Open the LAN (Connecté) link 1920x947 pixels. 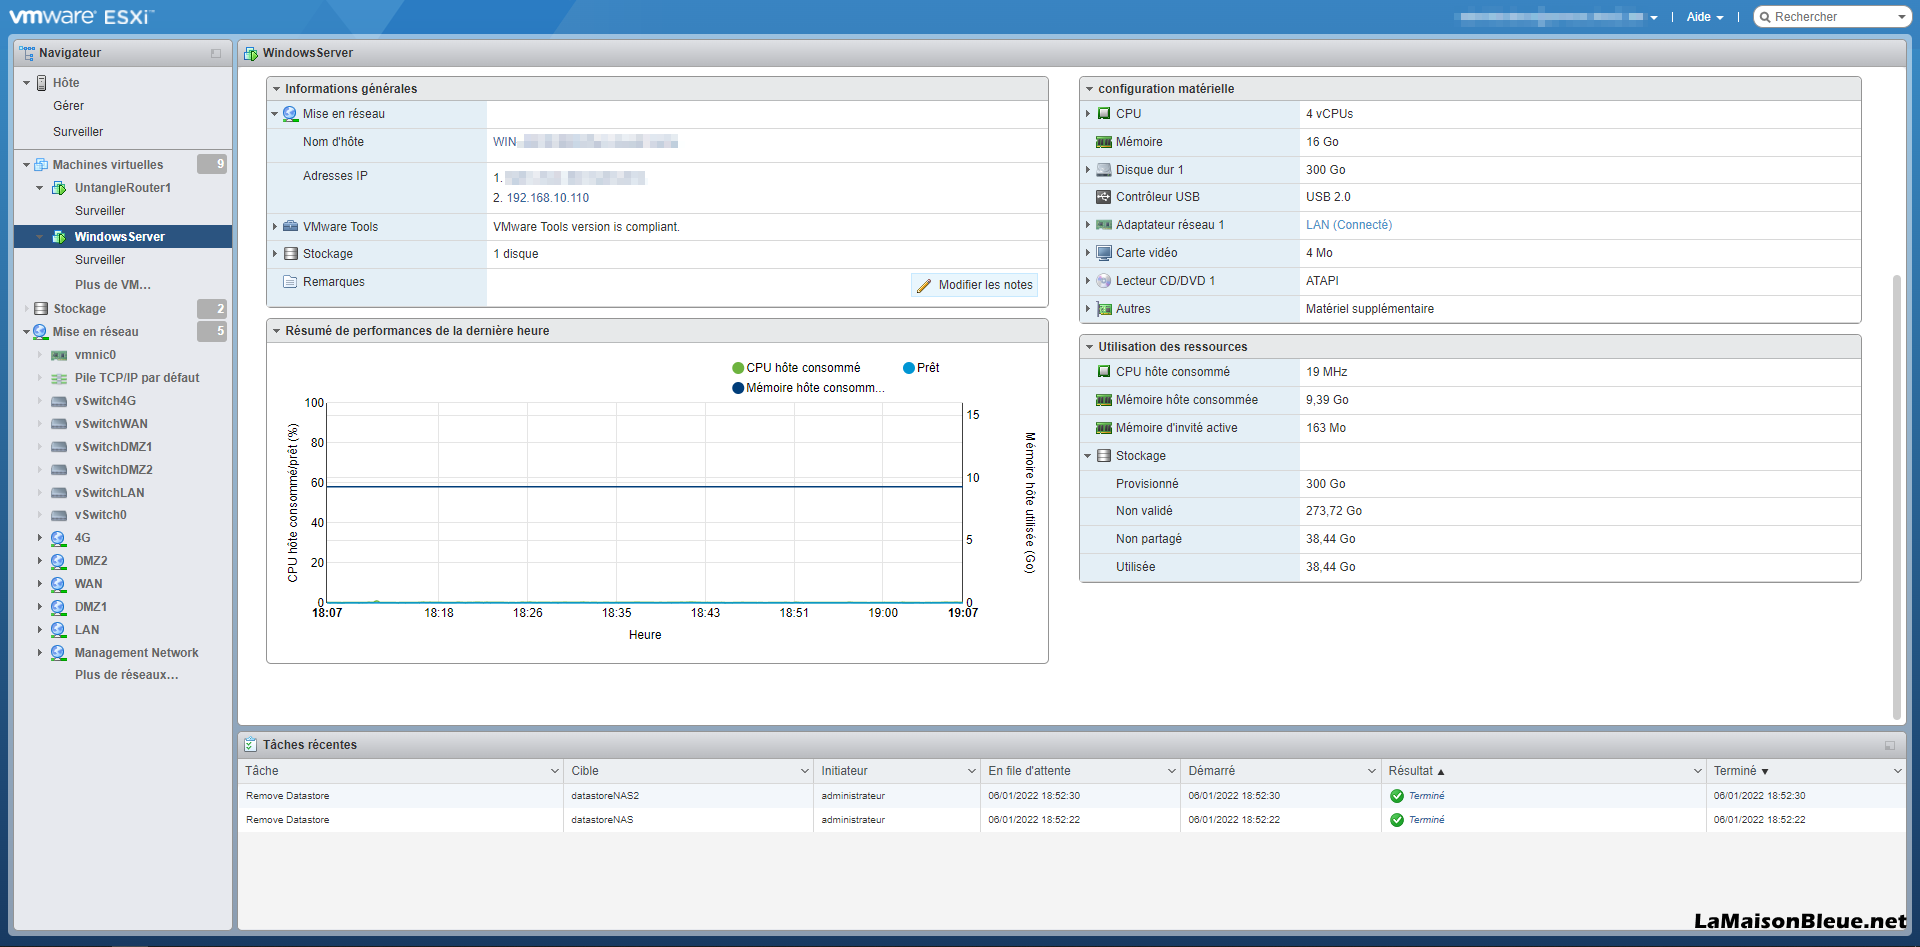coord(1349,225)
